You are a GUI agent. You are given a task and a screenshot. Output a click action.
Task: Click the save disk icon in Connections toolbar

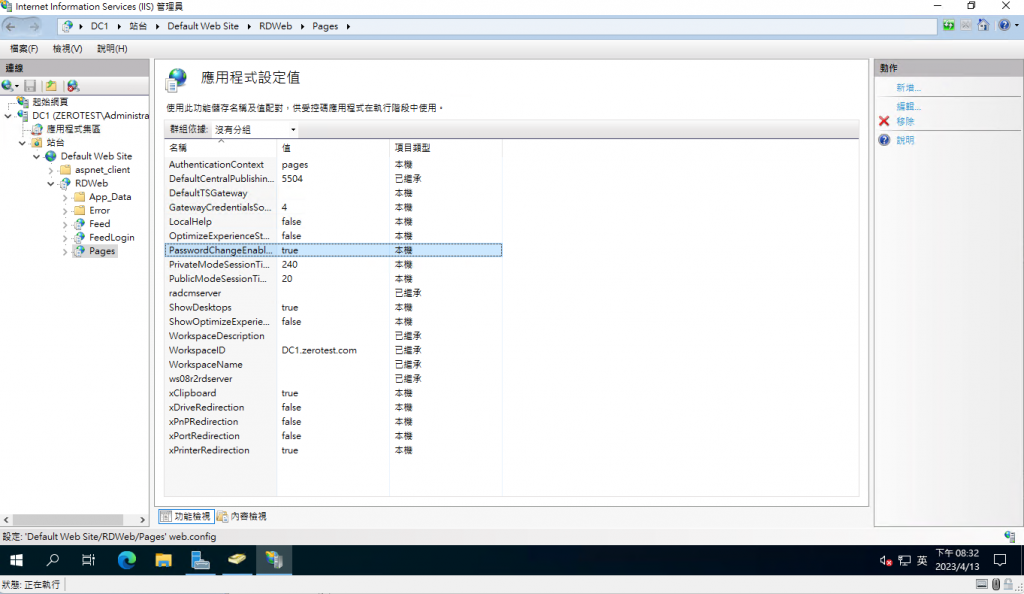(x=30, y=86)
